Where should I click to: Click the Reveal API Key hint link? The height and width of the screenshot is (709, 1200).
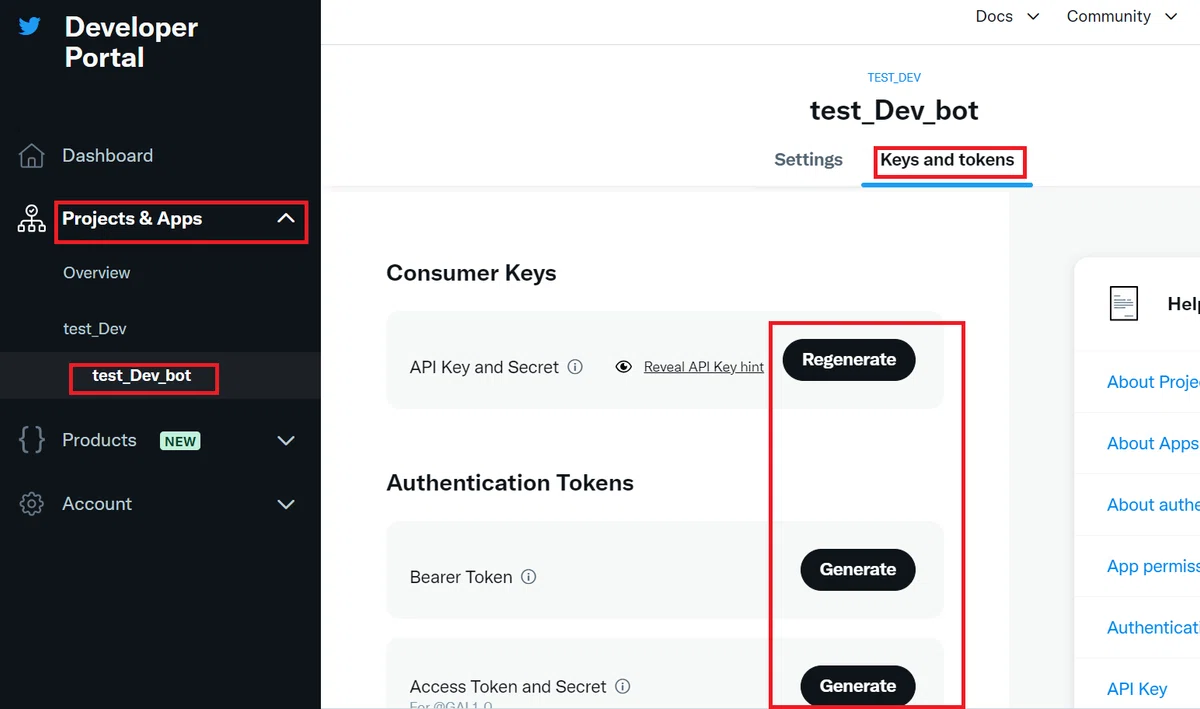[704, 367]
